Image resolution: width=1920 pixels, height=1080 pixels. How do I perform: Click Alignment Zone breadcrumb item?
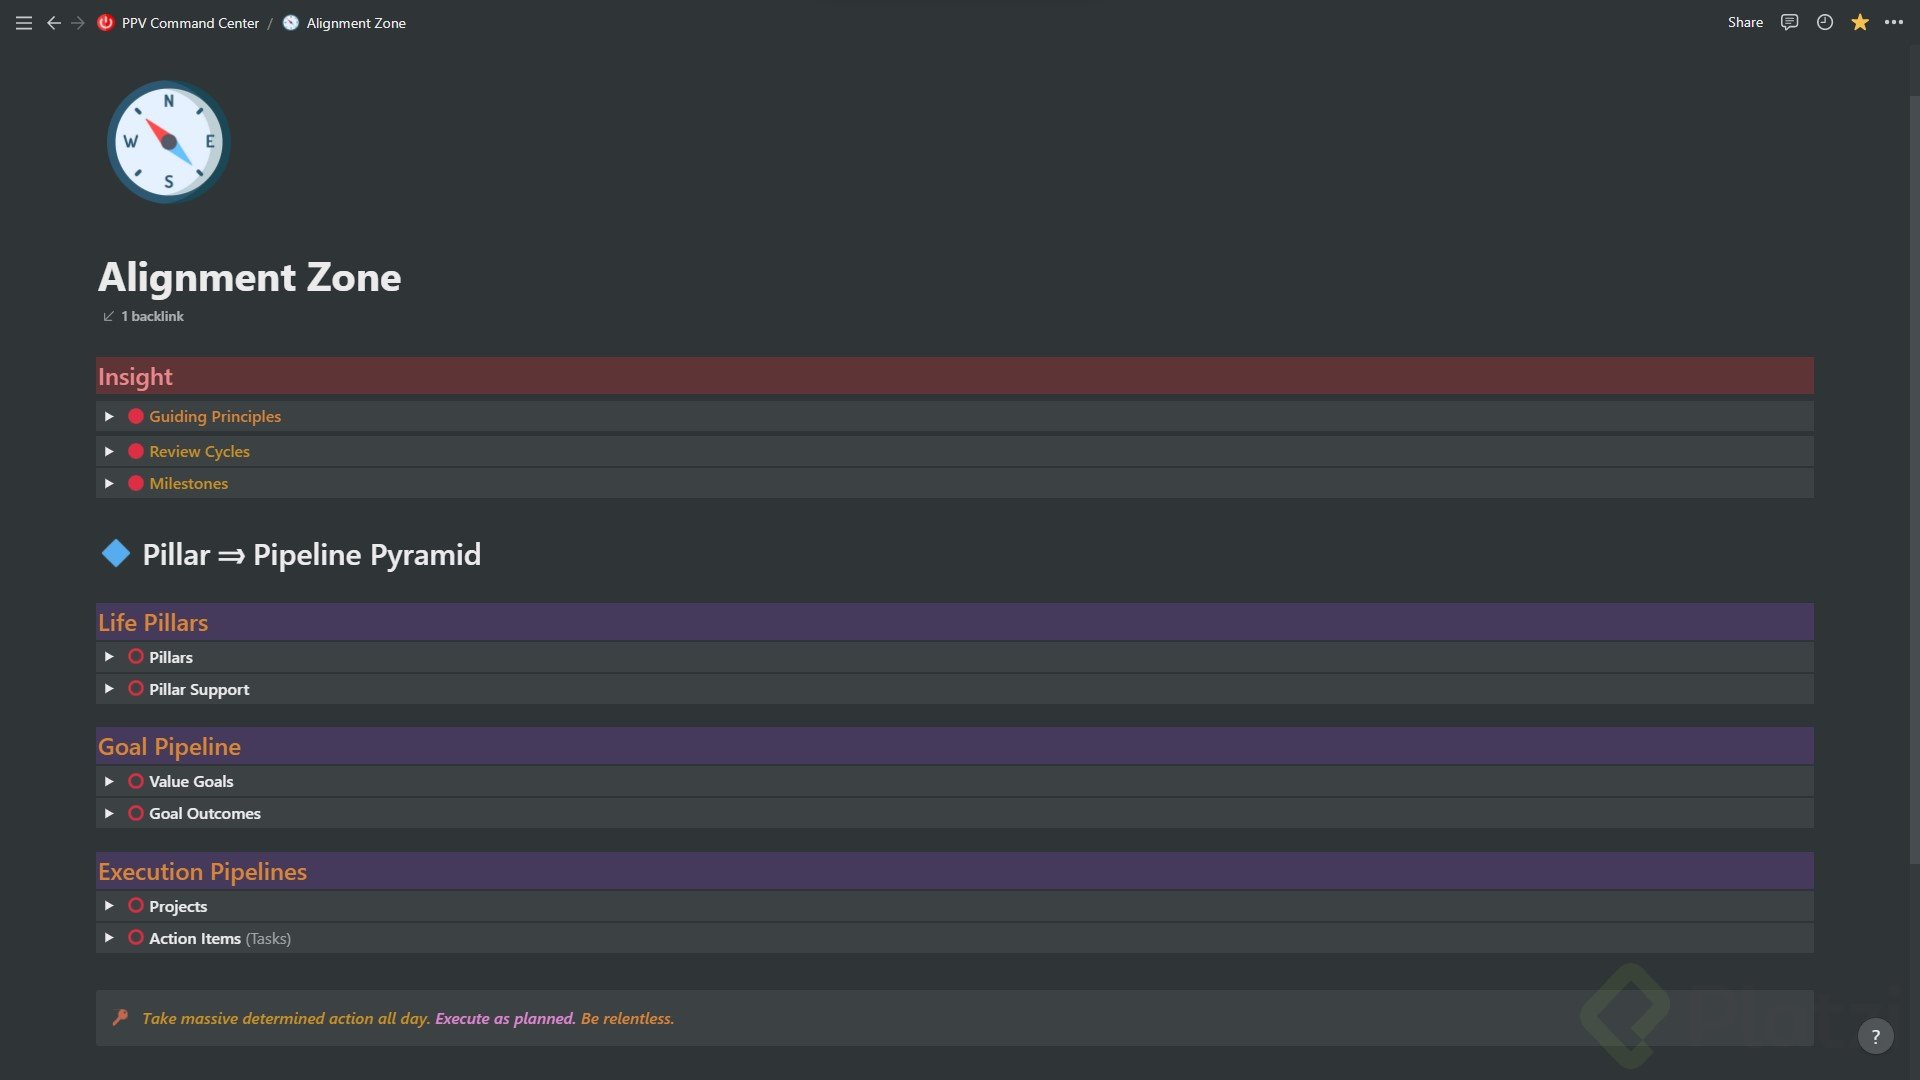(355, 22)
